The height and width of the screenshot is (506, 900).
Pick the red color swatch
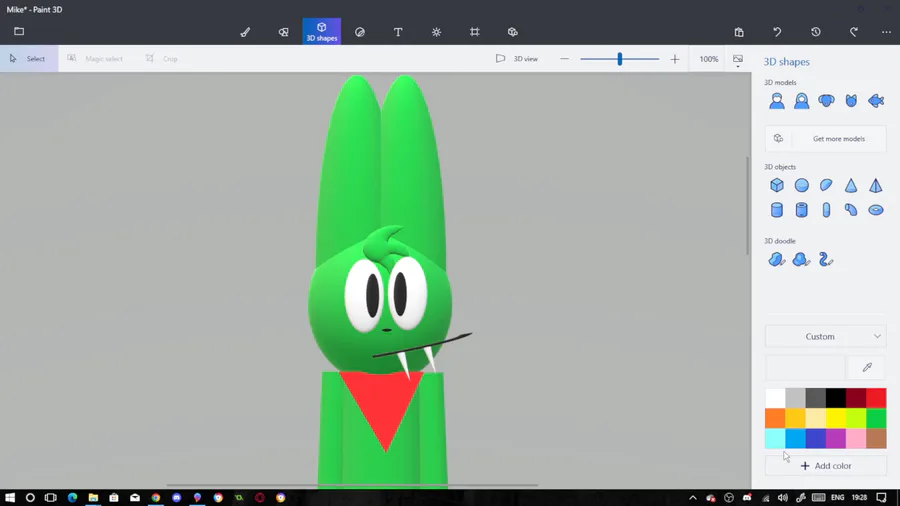click(x=876, y=398)
